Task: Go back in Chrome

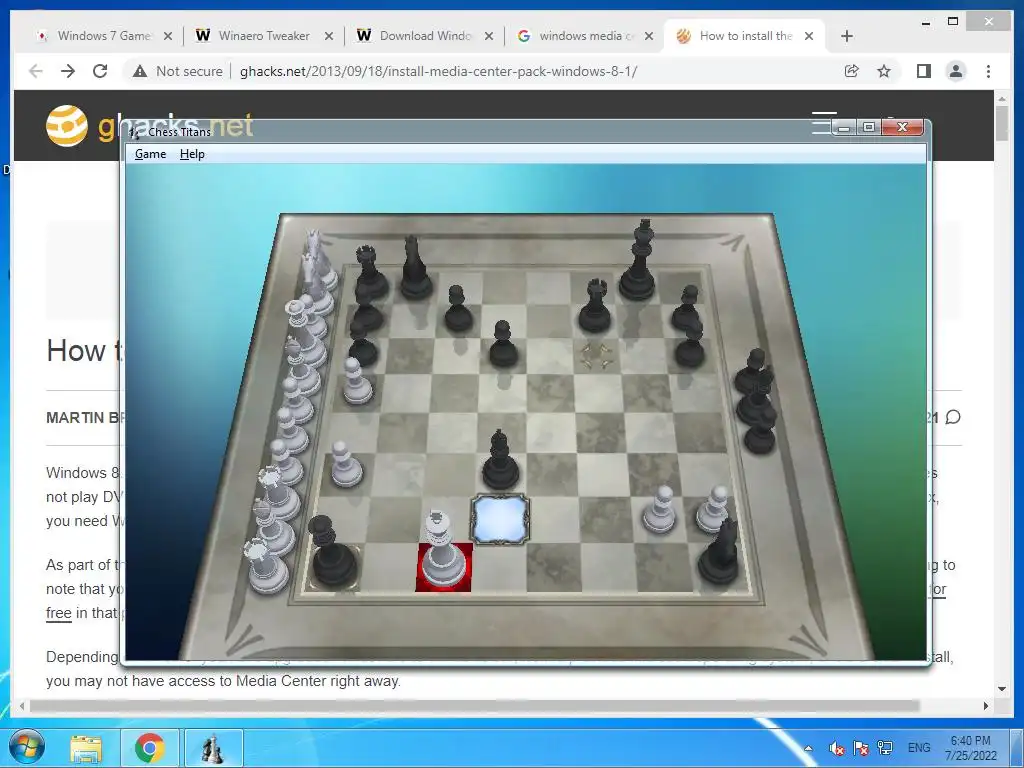Action: click(x=36, y=71)
